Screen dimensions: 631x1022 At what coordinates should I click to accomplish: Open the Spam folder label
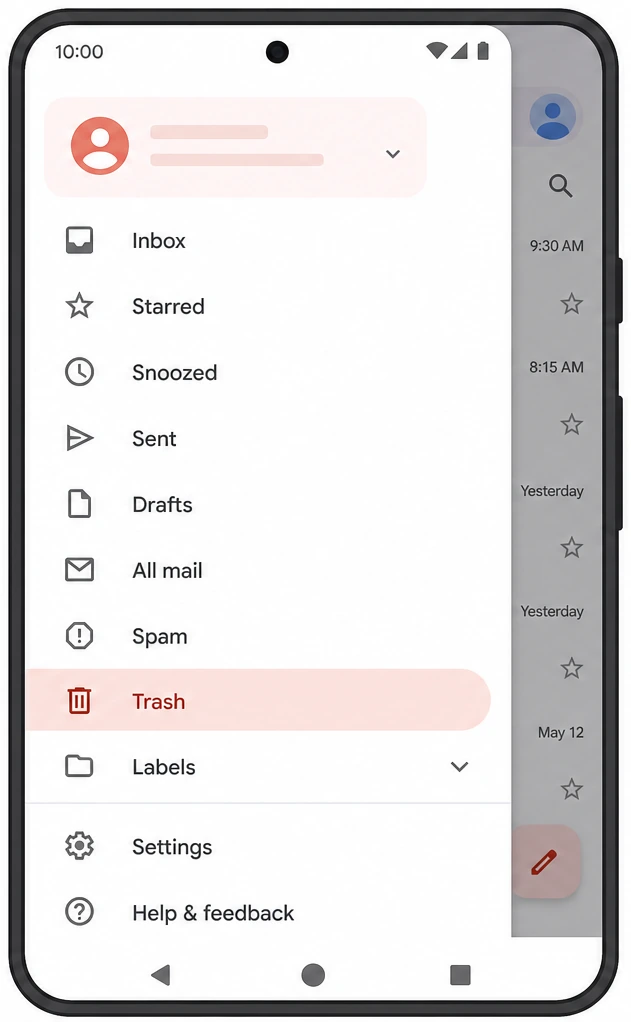(160, 636)
